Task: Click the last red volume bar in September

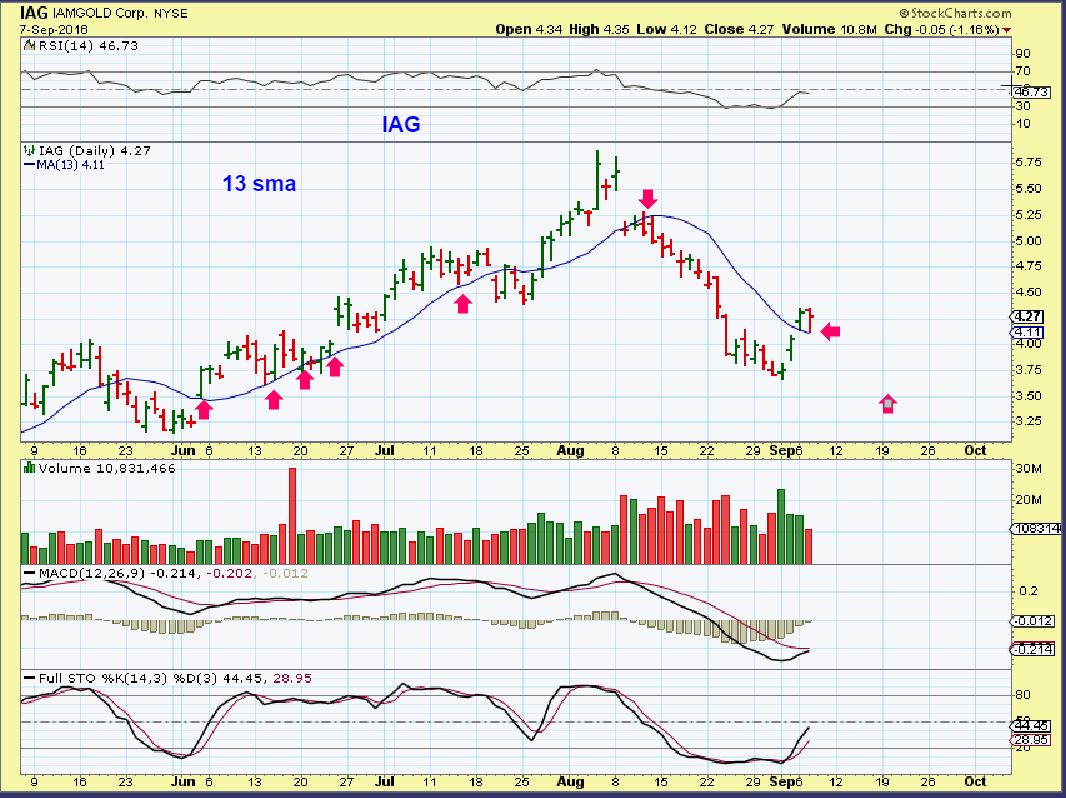Action: click(x=808, y=547)
